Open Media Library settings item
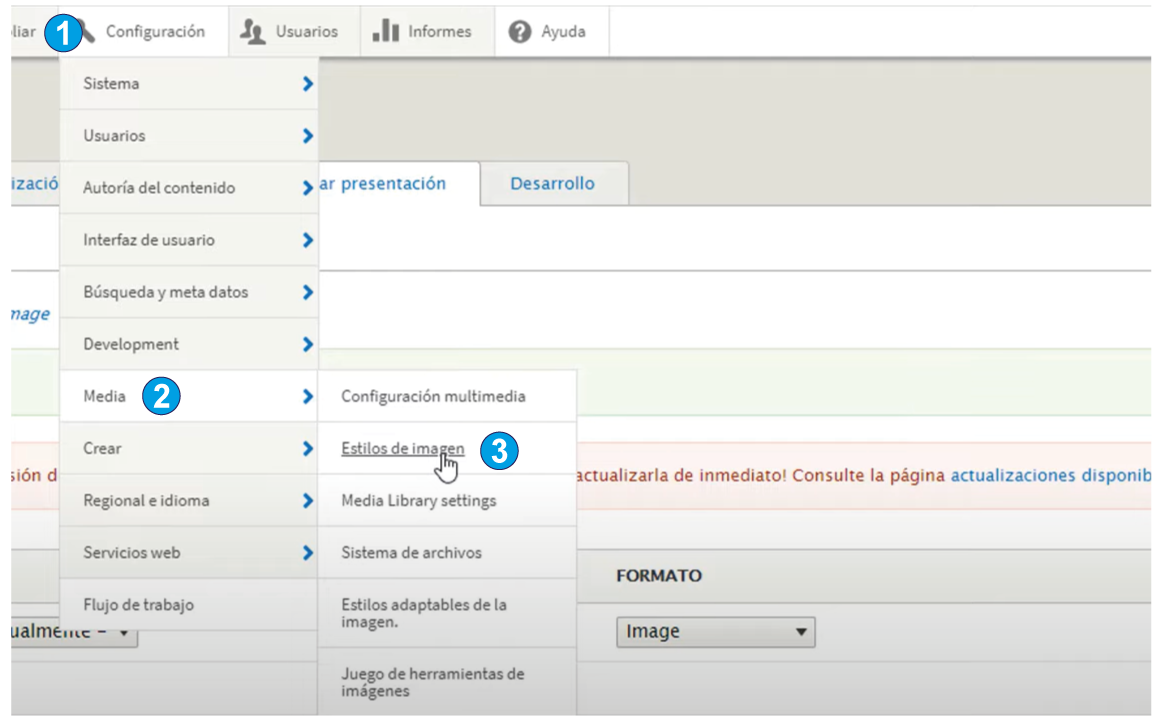This screenshot has width=1162, height=721. (x=447, y=501)
